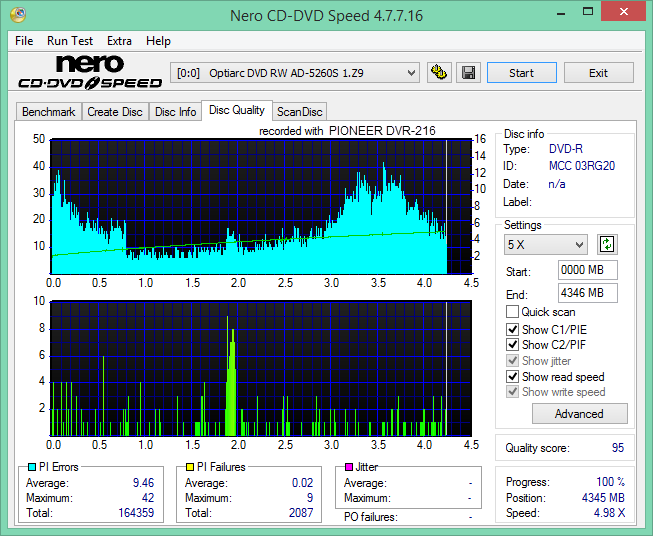Open the 5 X speed dropdown

[x=546, y=244]
